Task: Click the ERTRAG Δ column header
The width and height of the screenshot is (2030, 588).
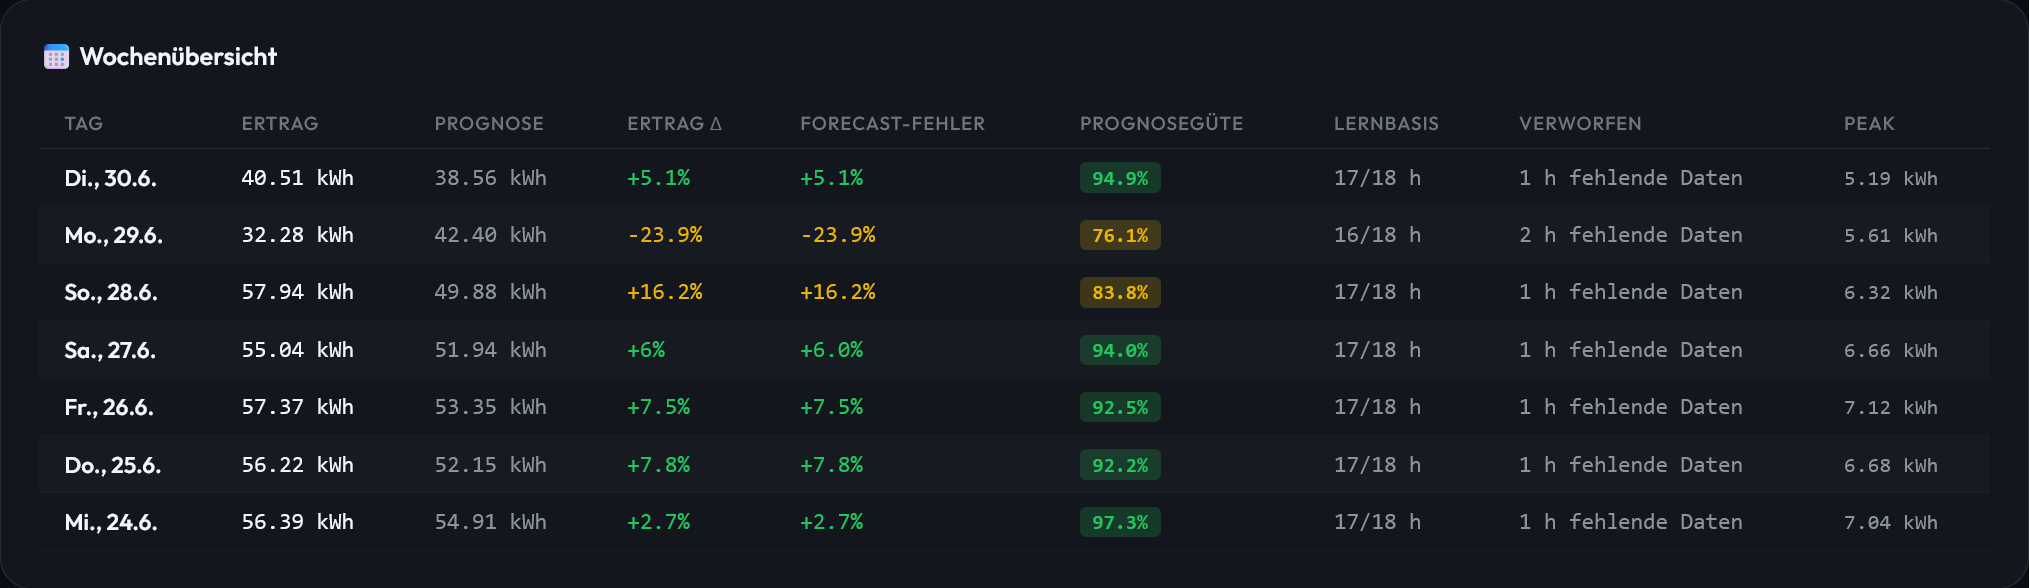Action: point(674,123)
